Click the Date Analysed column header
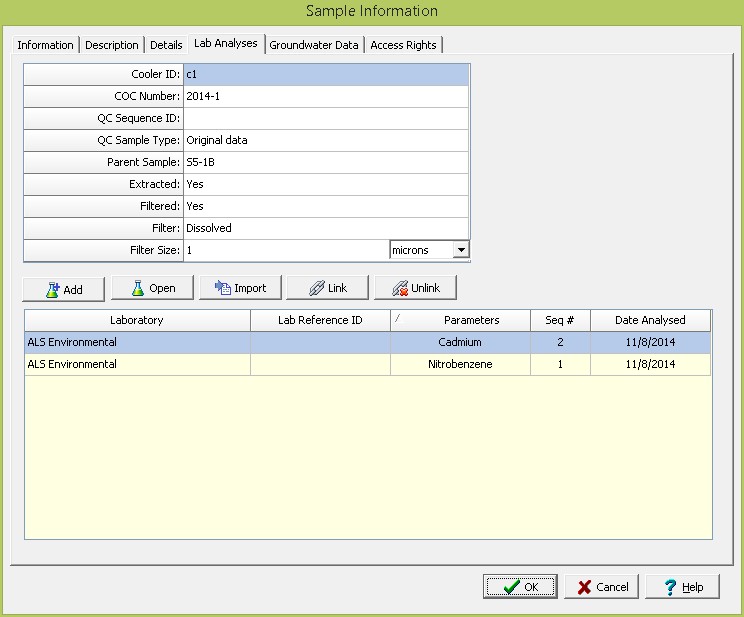744x617 pixels. [x=650, y=320]
